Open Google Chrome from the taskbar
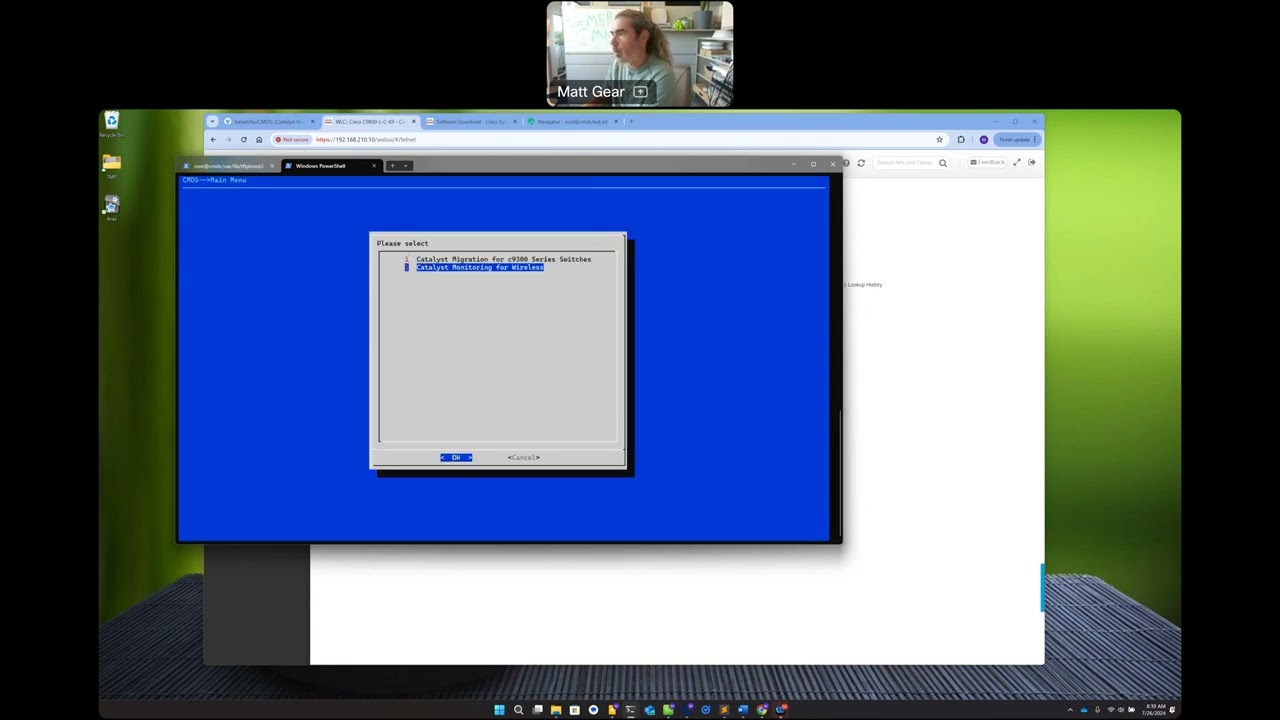The height and width of the screenshot is (720, 1280). coord(762,710)
